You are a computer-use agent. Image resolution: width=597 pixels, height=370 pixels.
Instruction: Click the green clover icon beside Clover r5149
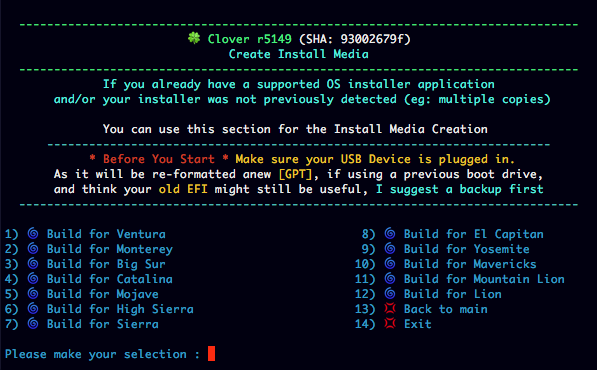pyautogui.click(x=194, y=38)
